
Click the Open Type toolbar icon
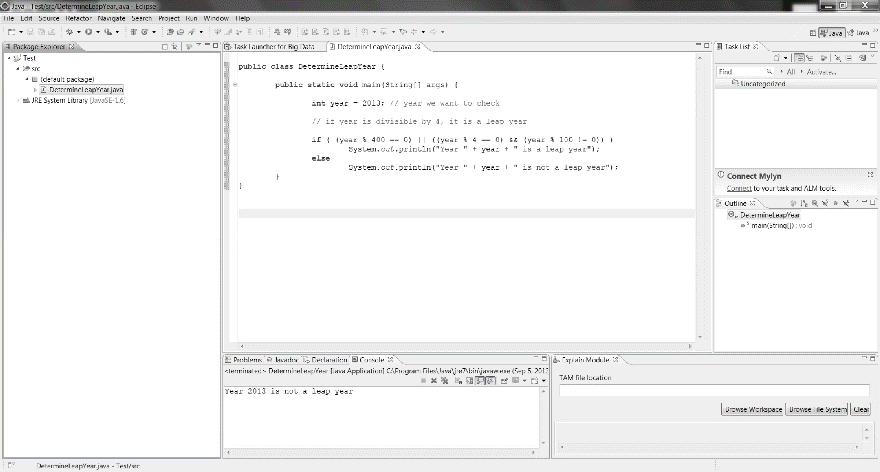click(170, 32)
